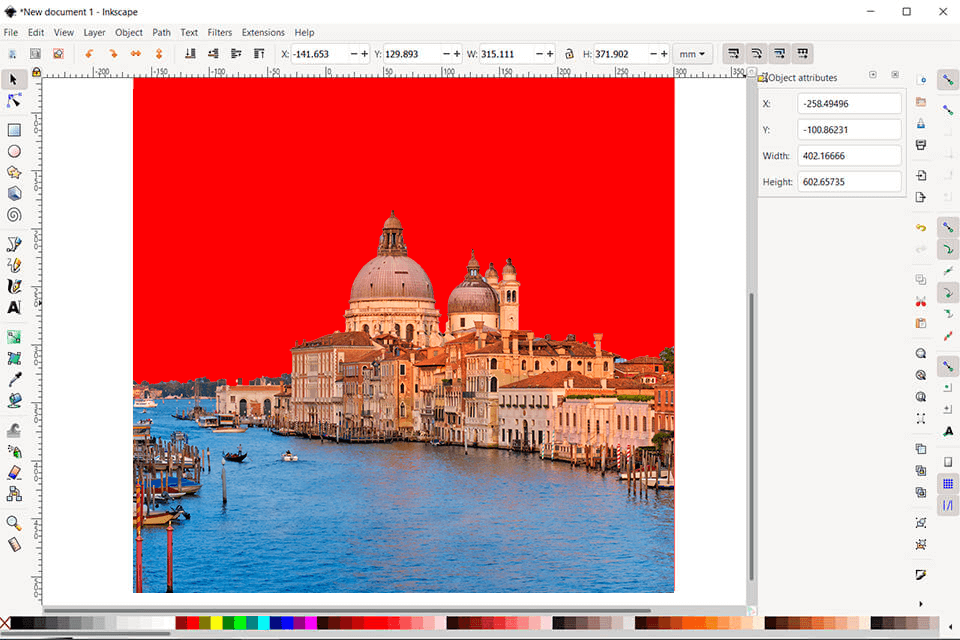Pick the yellow swatch in the palette
The height and width of the screenshot is (640, 960).
(216, 623)
